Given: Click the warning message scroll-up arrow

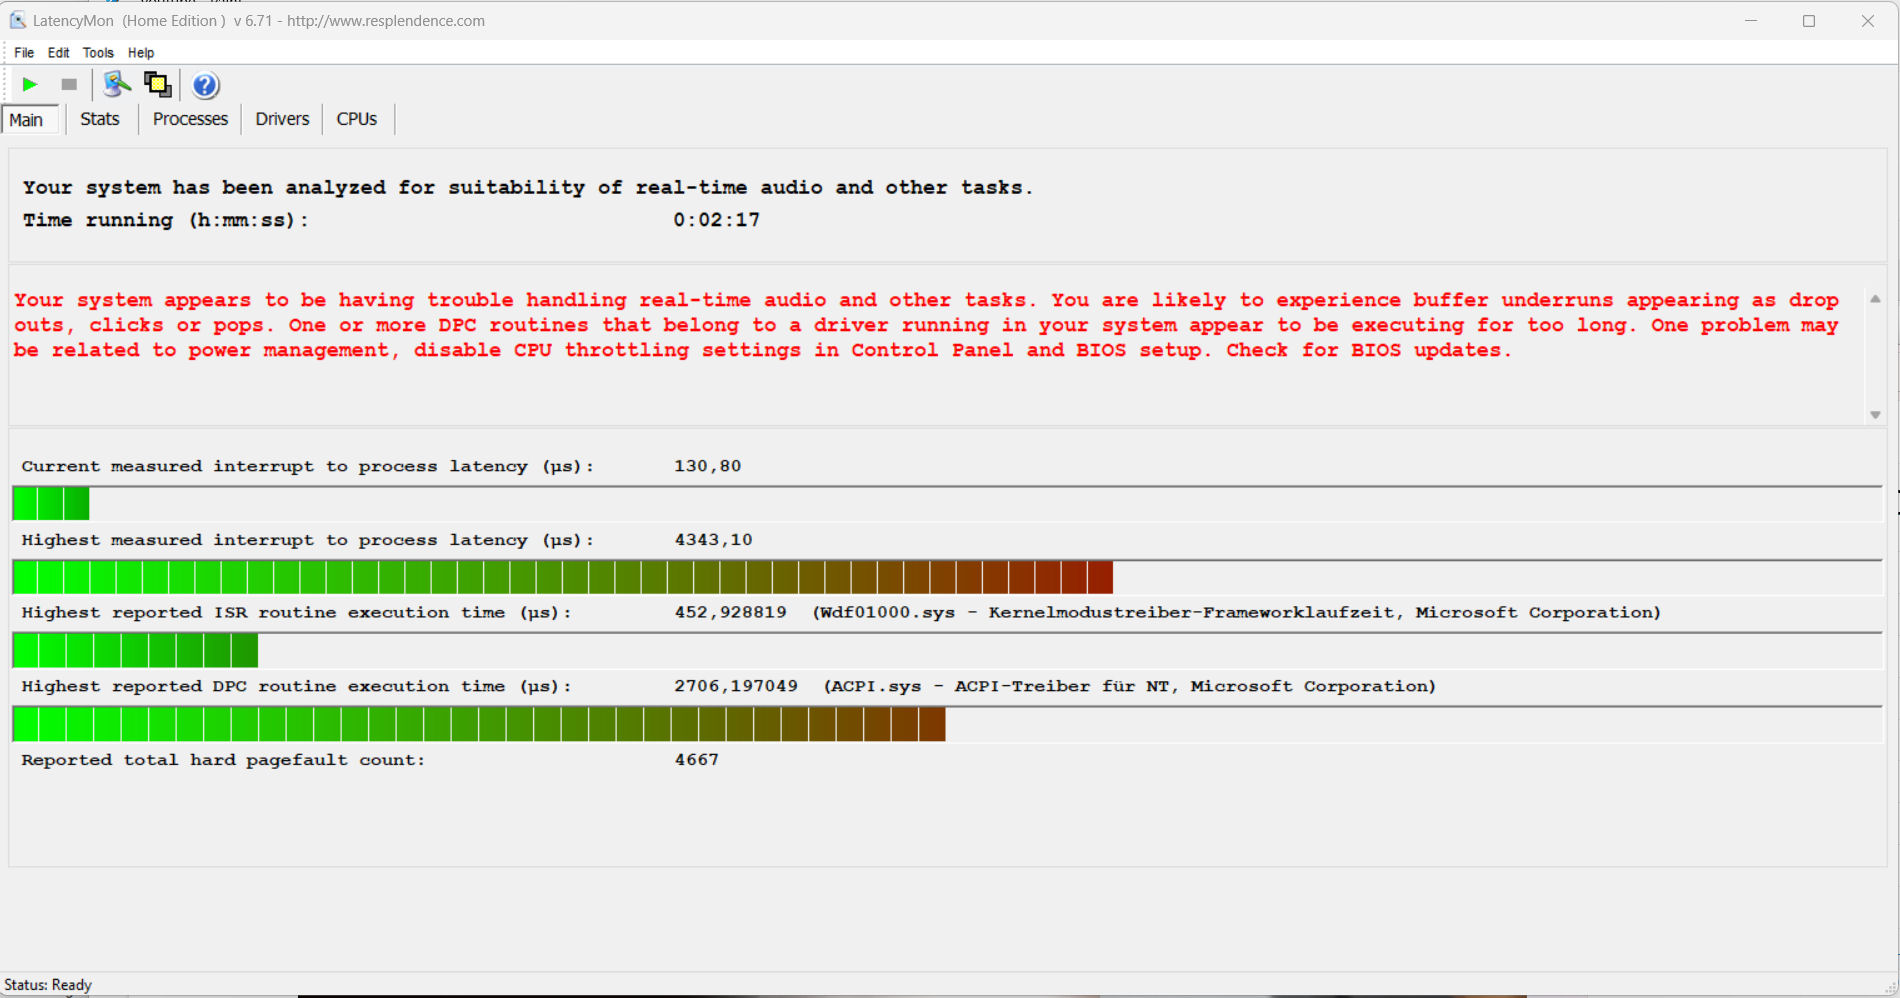Looking at the screenshot, I should (1876, 299).
